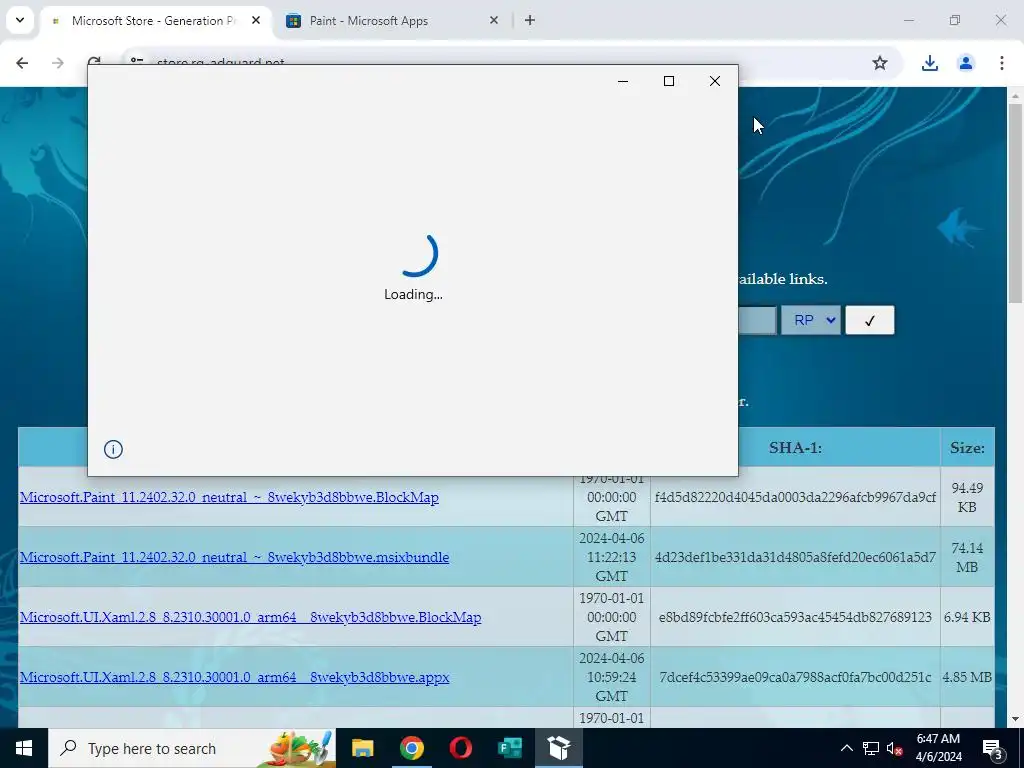This screenshot has width=1024, height=768.
Task: Open the Chrome profile icon
Action: pyautogui.click(x=965, y=63)
